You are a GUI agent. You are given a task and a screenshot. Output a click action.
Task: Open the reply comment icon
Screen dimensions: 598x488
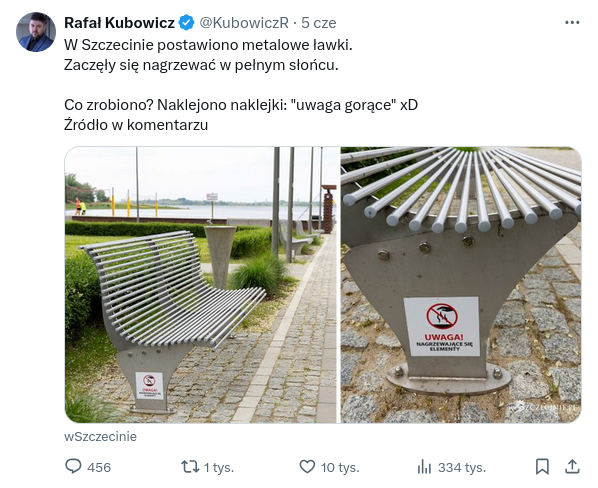tap(73, 466)
